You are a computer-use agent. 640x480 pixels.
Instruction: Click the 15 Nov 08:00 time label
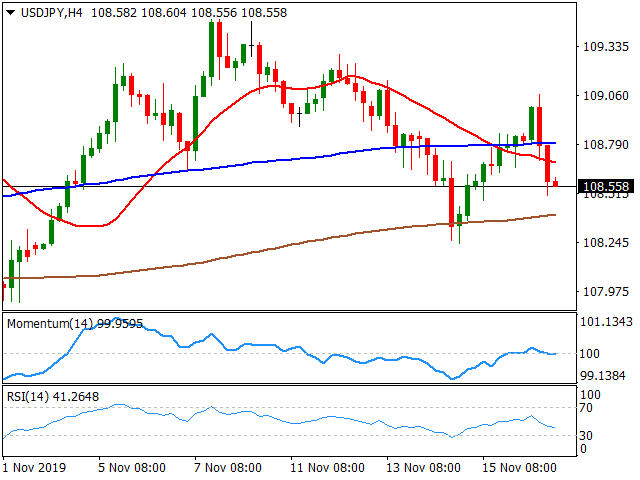[520, 467]
